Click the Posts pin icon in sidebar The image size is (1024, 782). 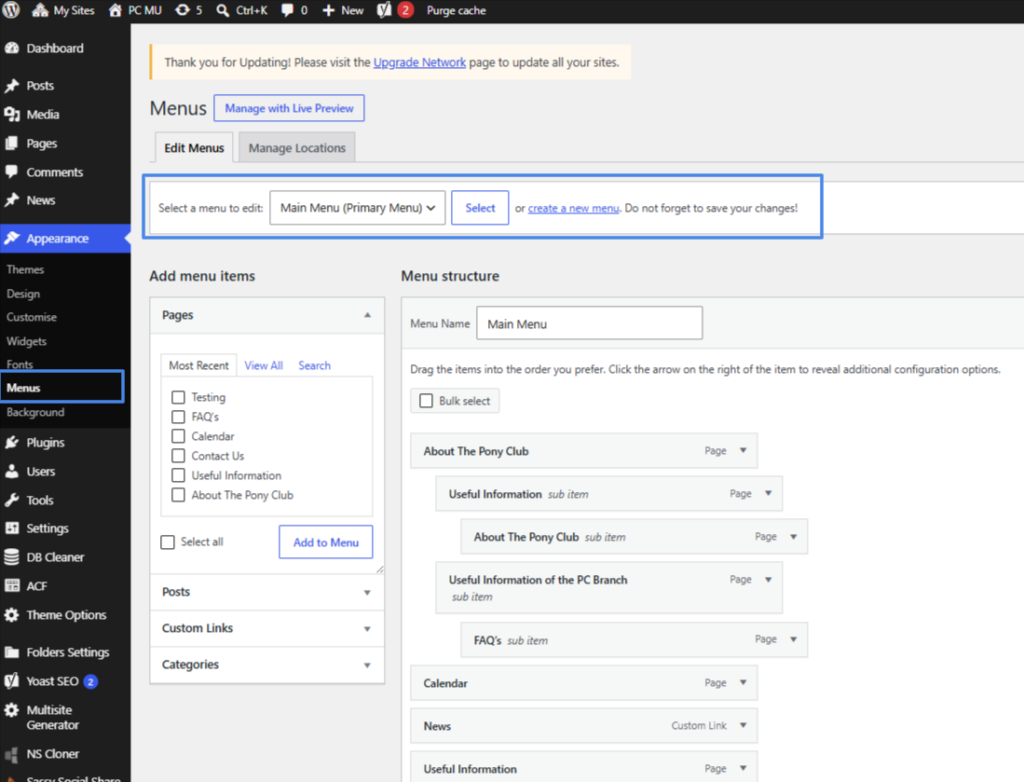[12, 86]
